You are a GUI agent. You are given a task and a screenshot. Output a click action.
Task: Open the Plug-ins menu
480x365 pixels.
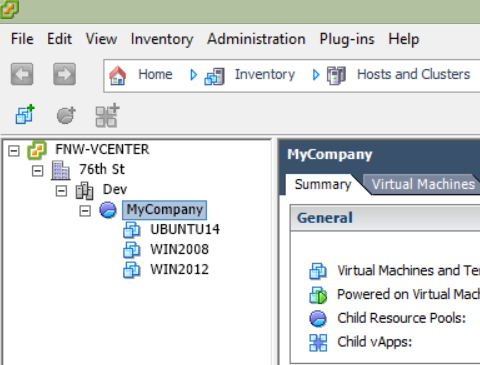(347, 39)
